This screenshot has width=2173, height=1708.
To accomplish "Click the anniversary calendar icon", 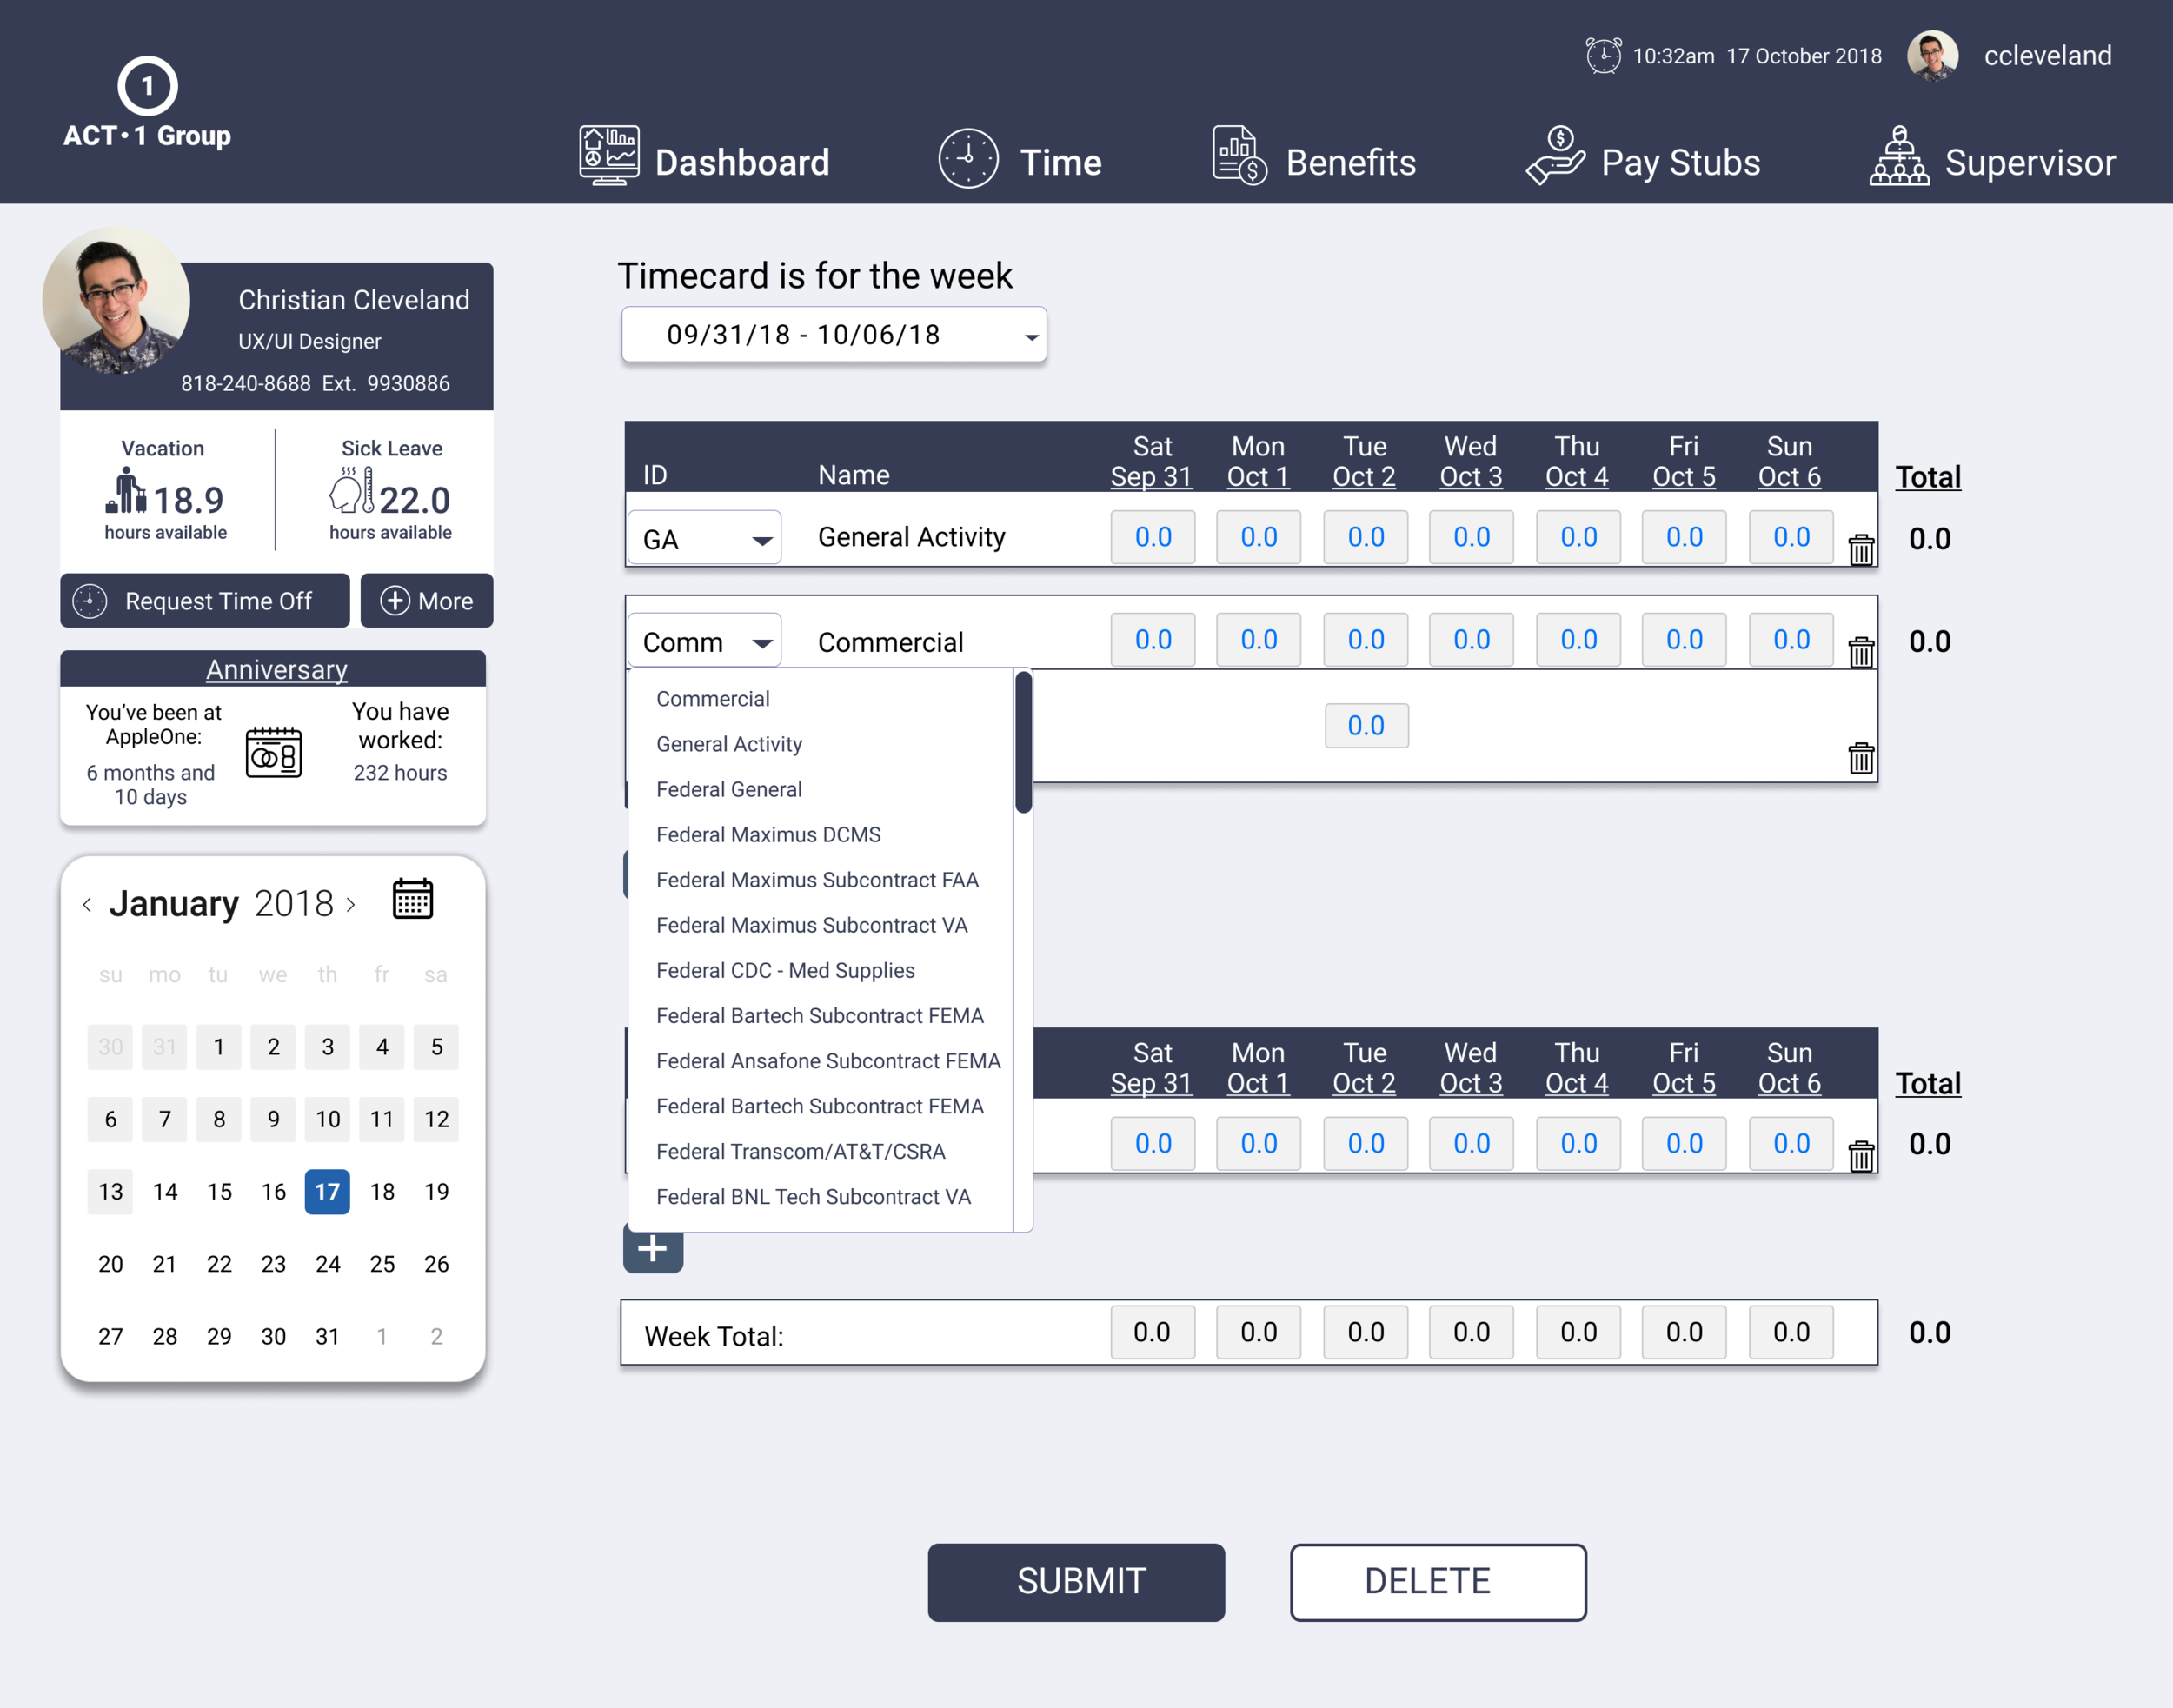I will tap(273, 753).
